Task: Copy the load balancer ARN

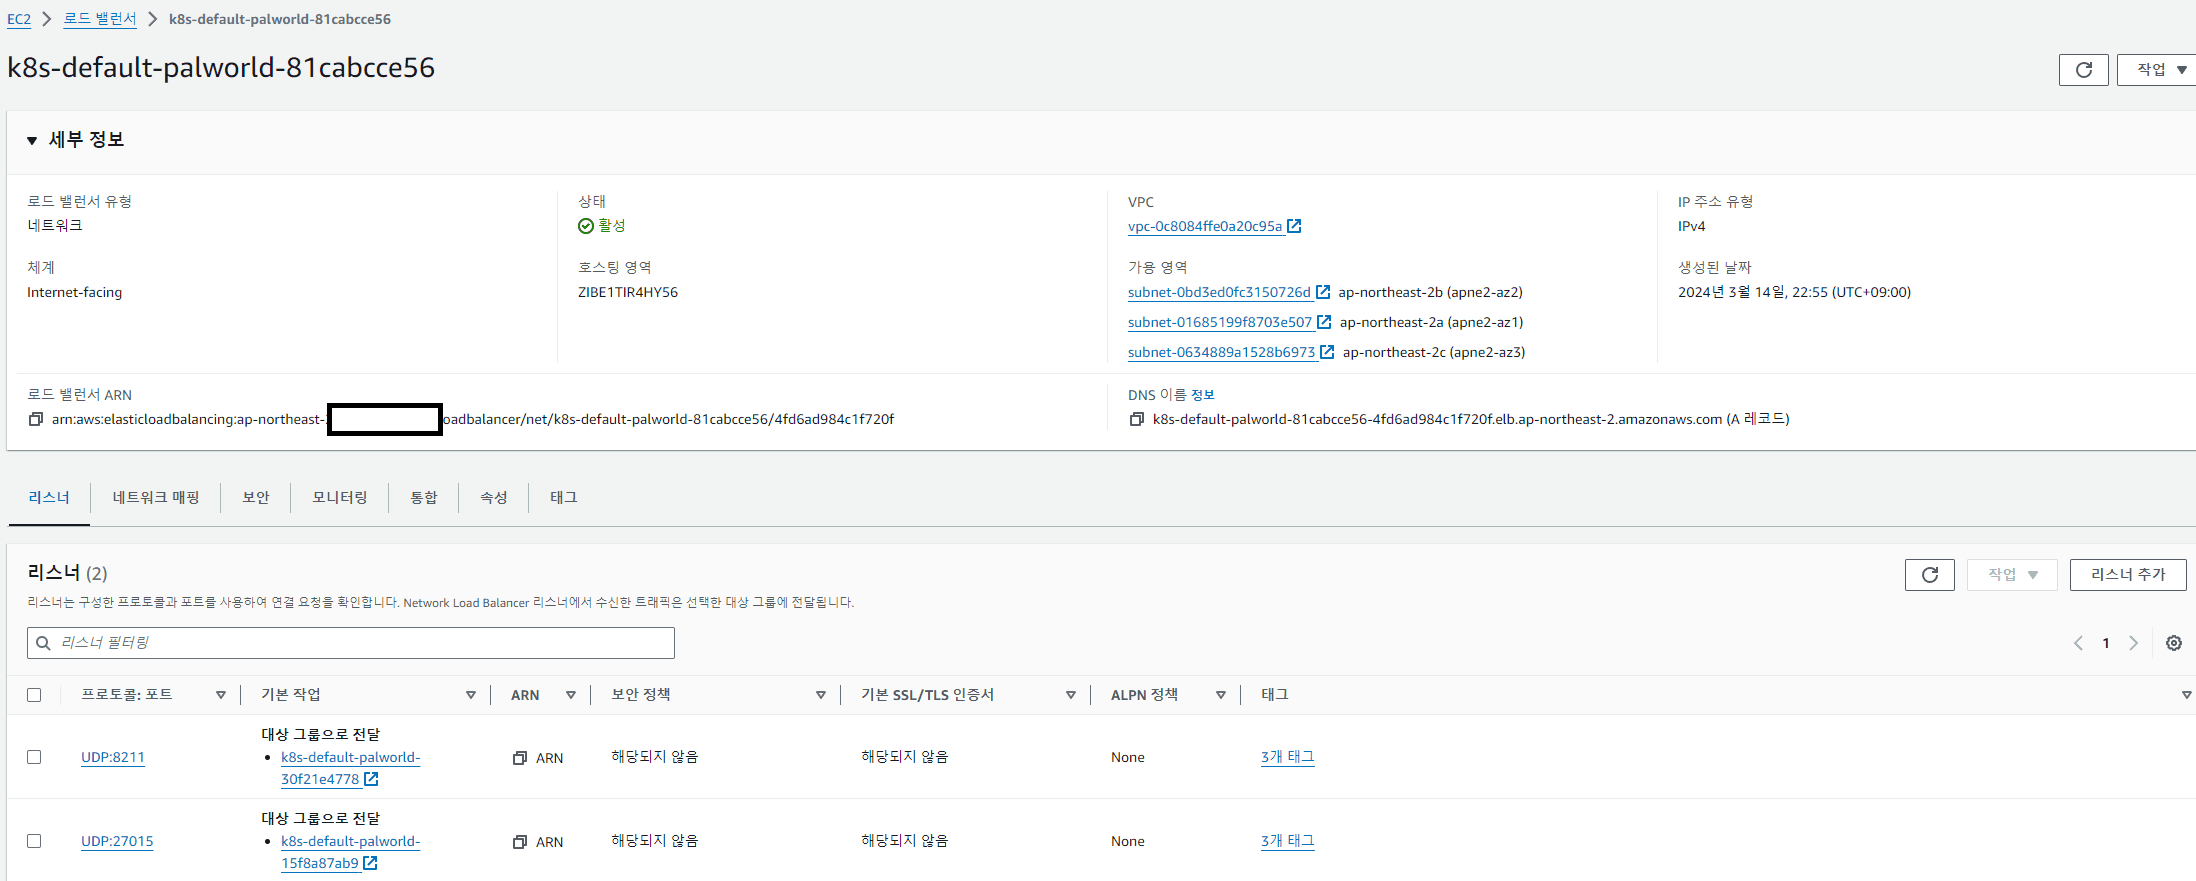Action: [36, 419]
